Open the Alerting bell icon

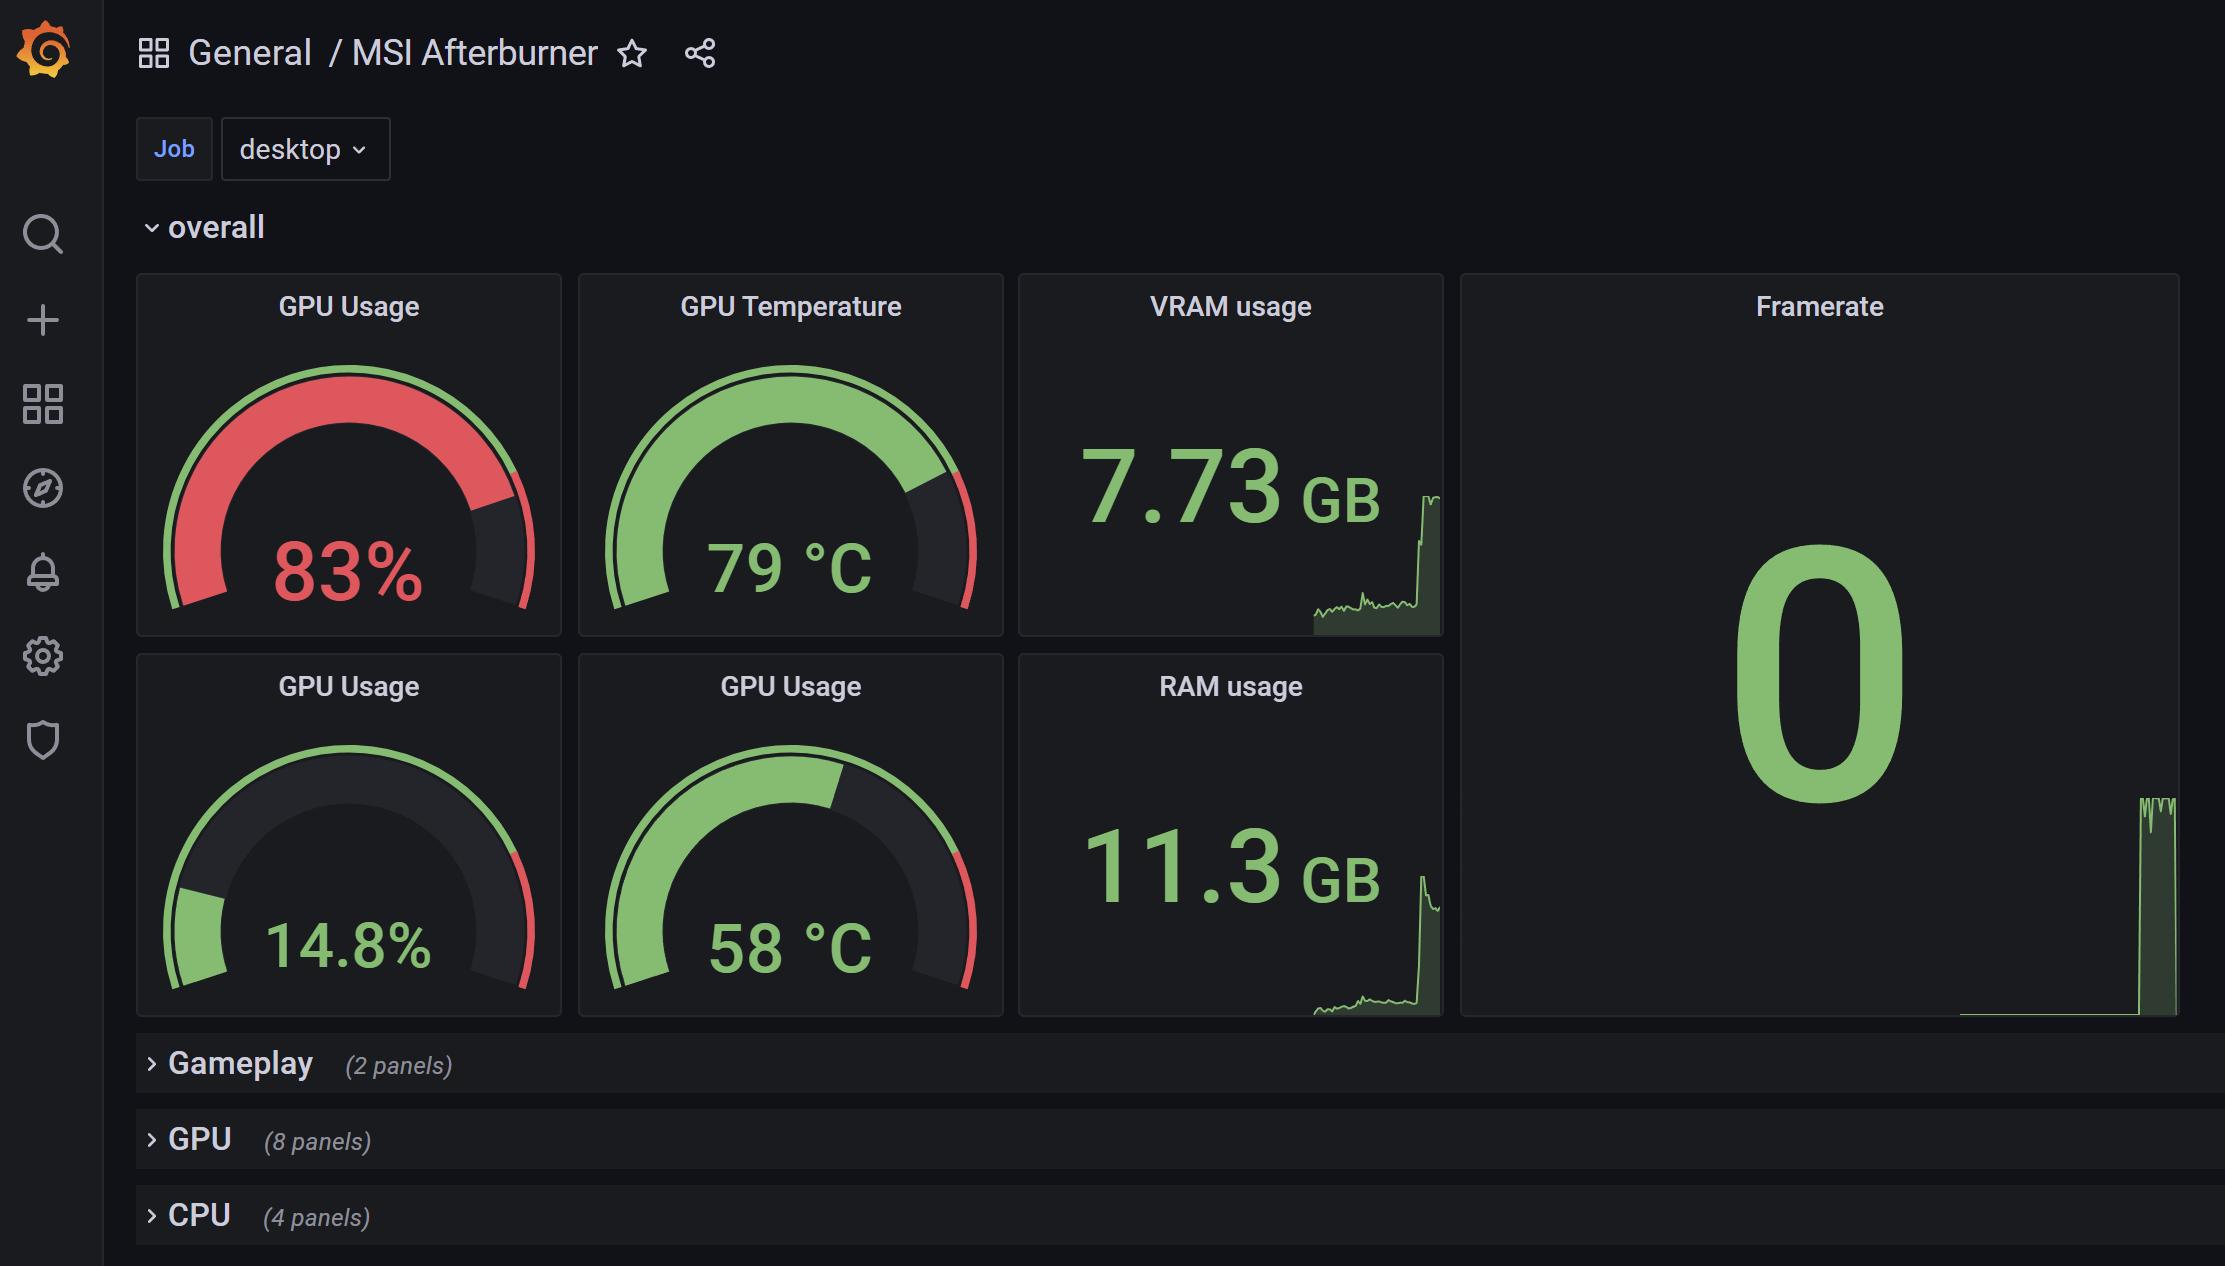coord(43,572)
